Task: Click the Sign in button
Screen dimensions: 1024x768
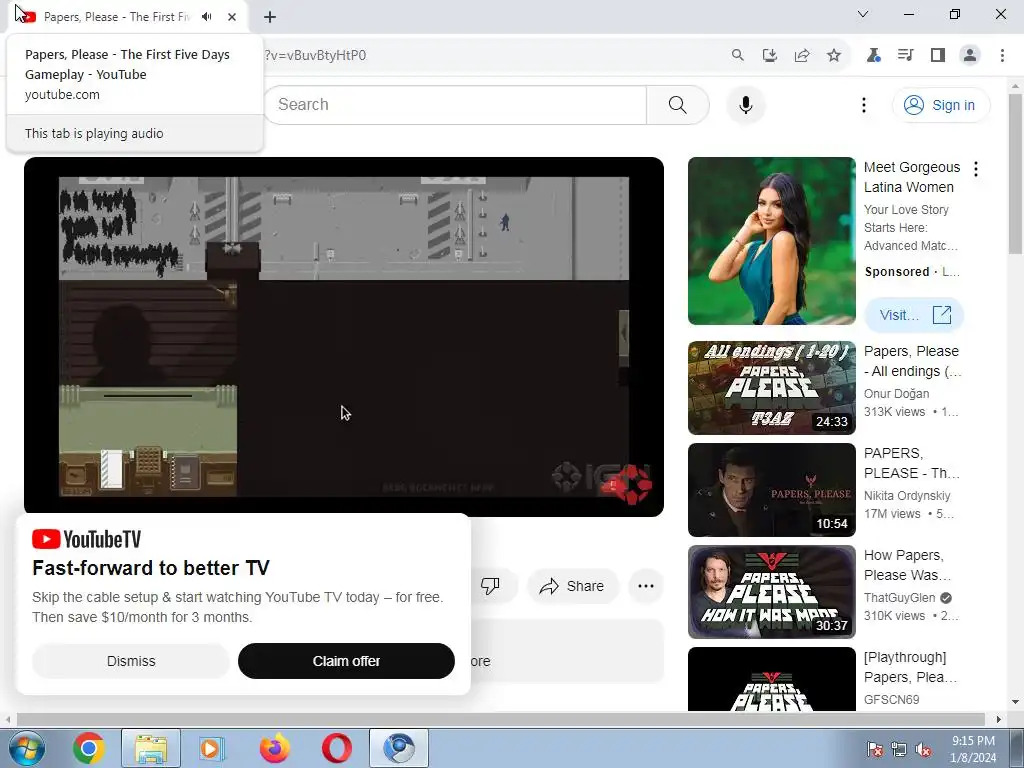Action: [x=941, y=104]
